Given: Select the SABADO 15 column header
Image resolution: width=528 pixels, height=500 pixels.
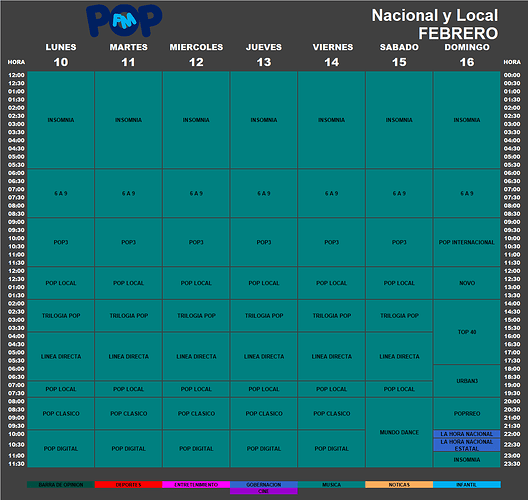Looking at the screenshot, I should tap(399, 55).
